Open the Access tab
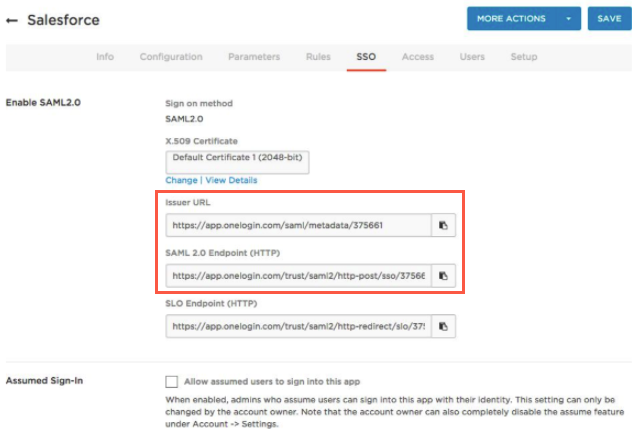 click(418, 57)
